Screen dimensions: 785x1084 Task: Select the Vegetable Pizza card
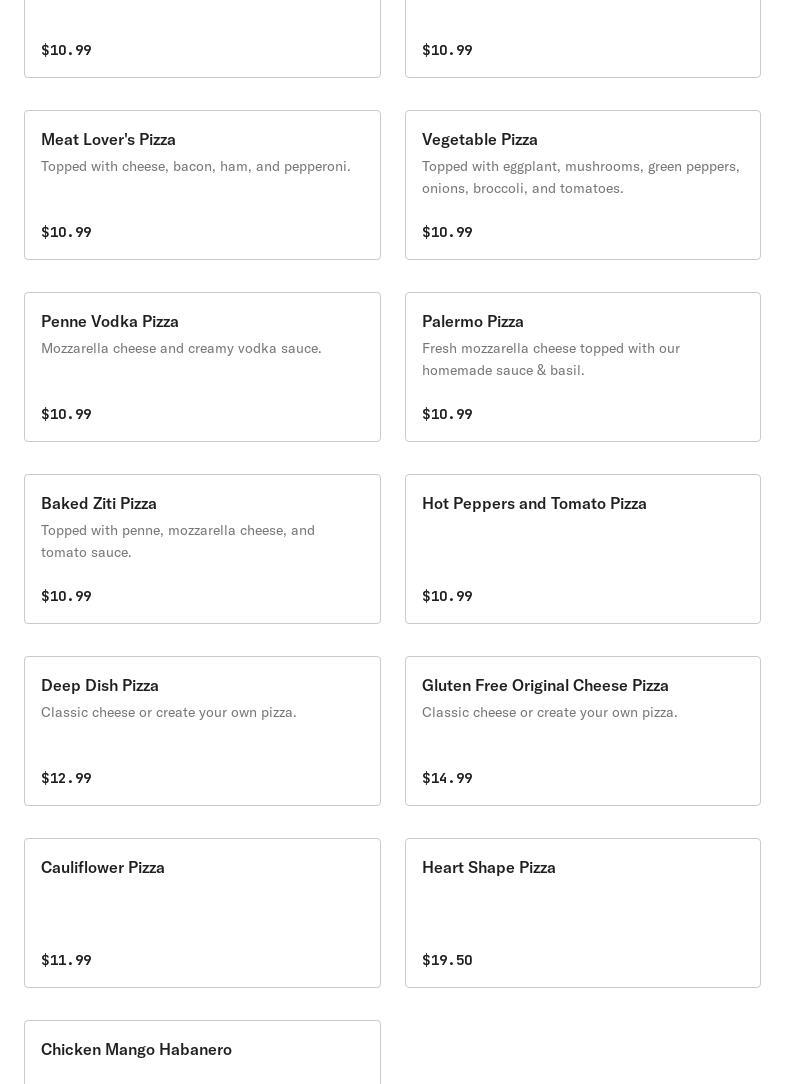pos(582,185)
